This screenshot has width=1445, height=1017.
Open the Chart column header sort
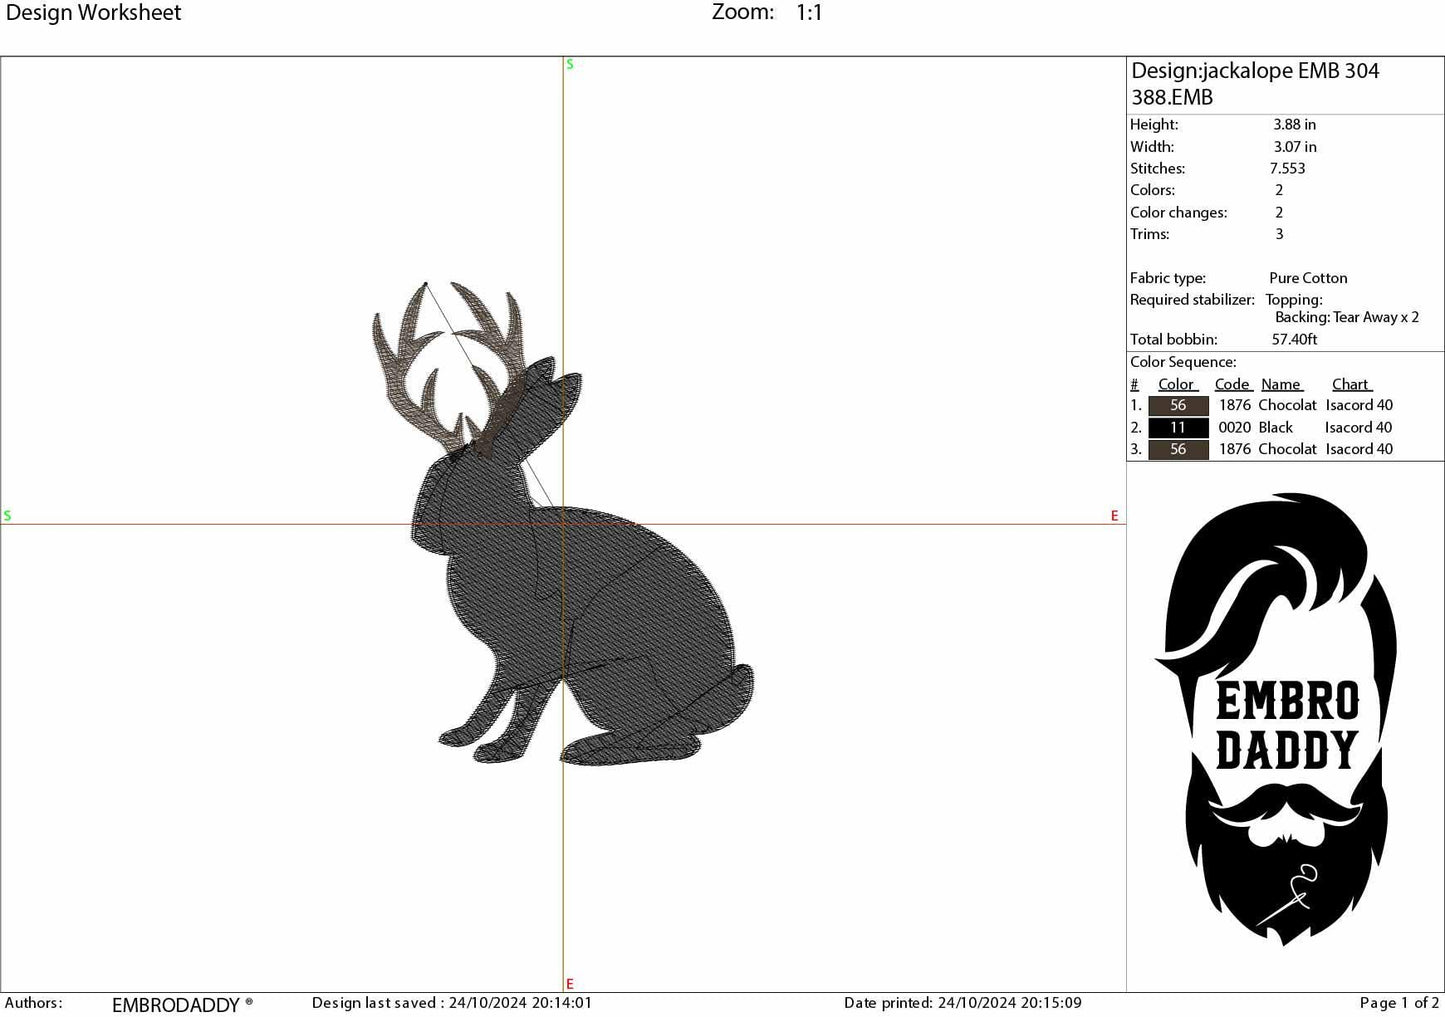(1351, 384)
